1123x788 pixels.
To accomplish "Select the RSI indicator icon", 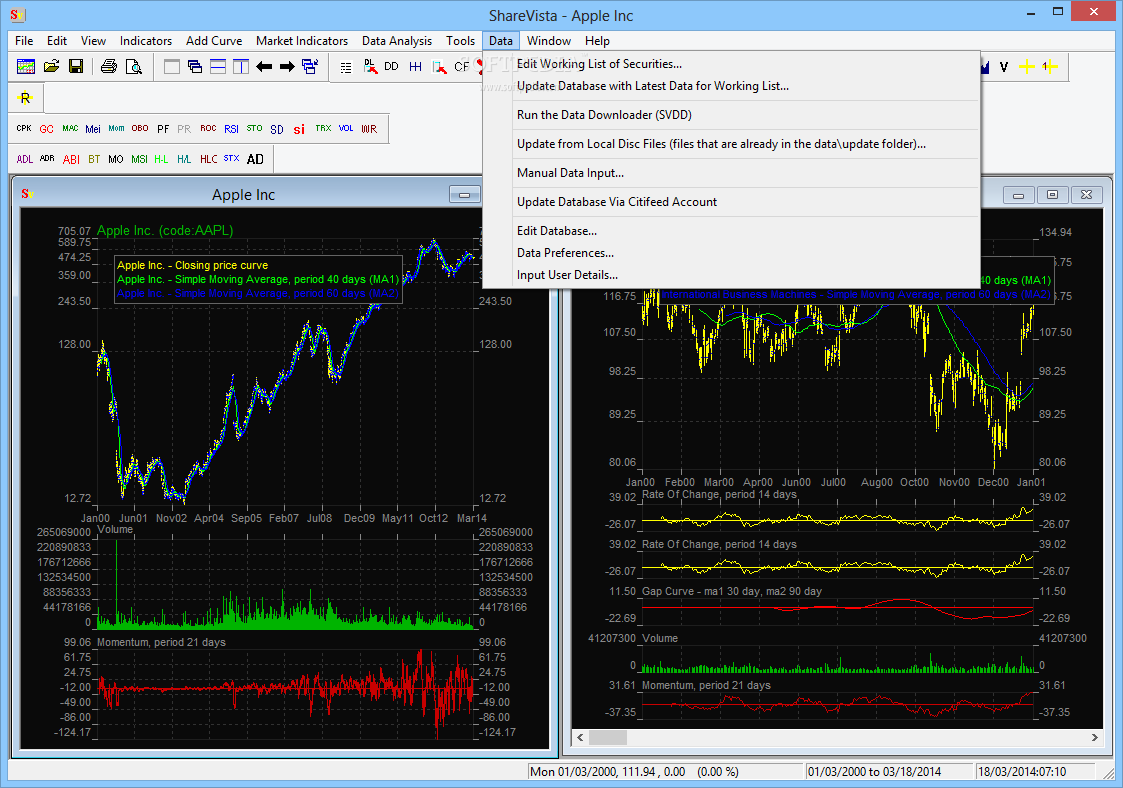I will [231, 129].
